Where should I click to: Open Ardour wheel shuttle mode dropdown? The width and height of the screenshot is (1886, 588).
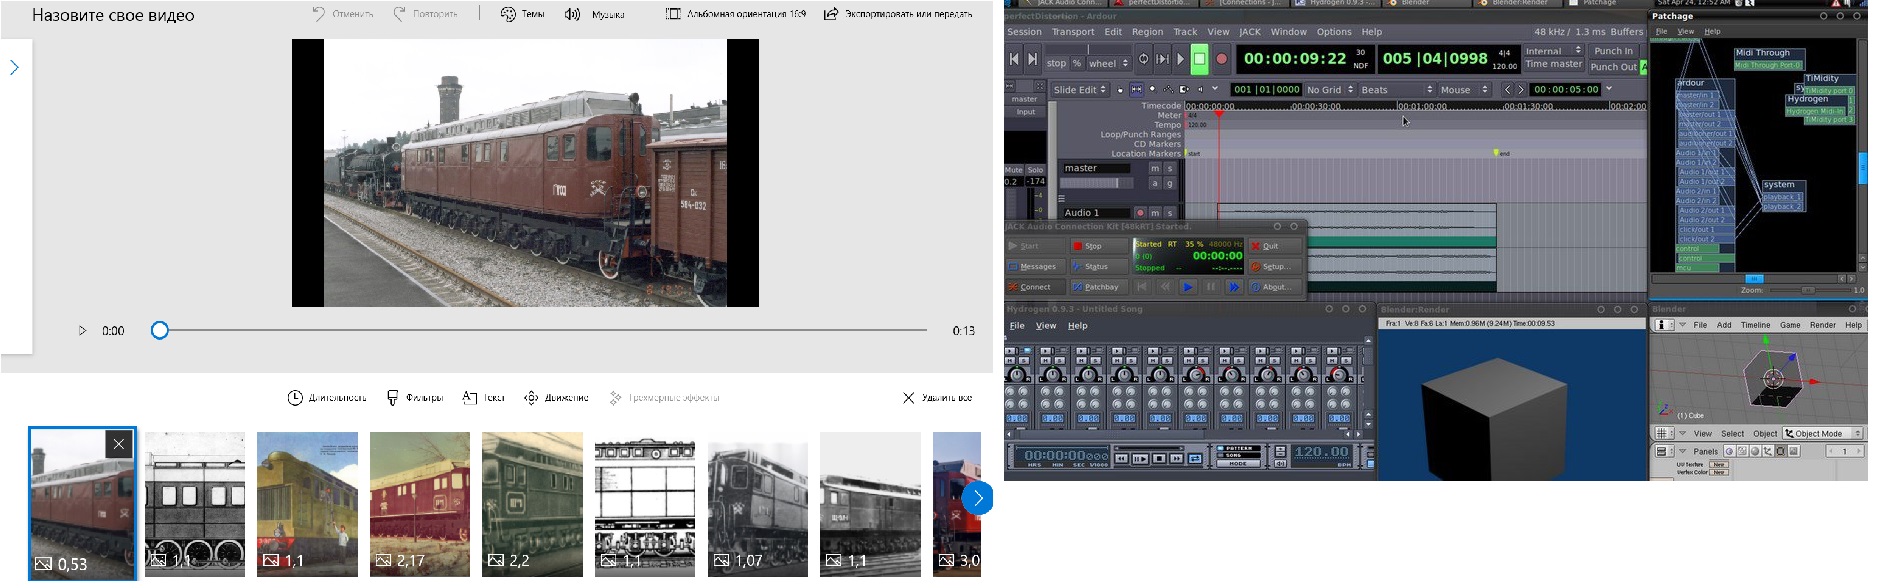1108,63
